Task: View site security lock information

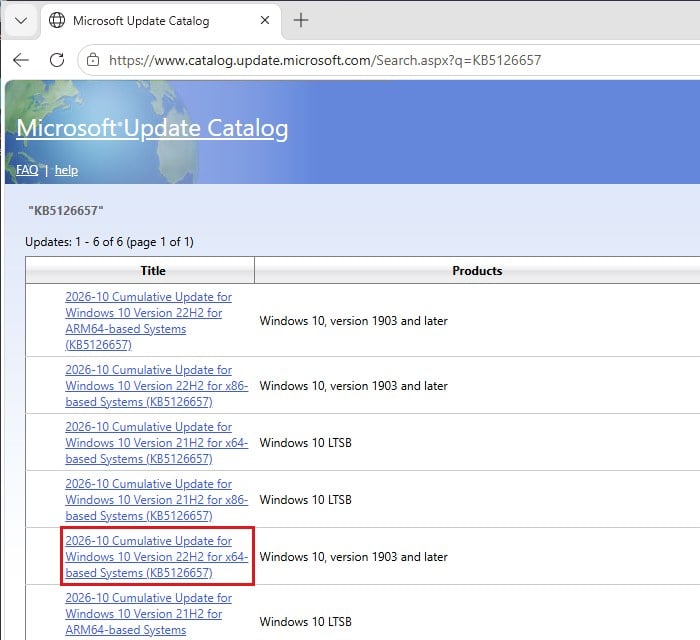Action: (x=93, y=60)
